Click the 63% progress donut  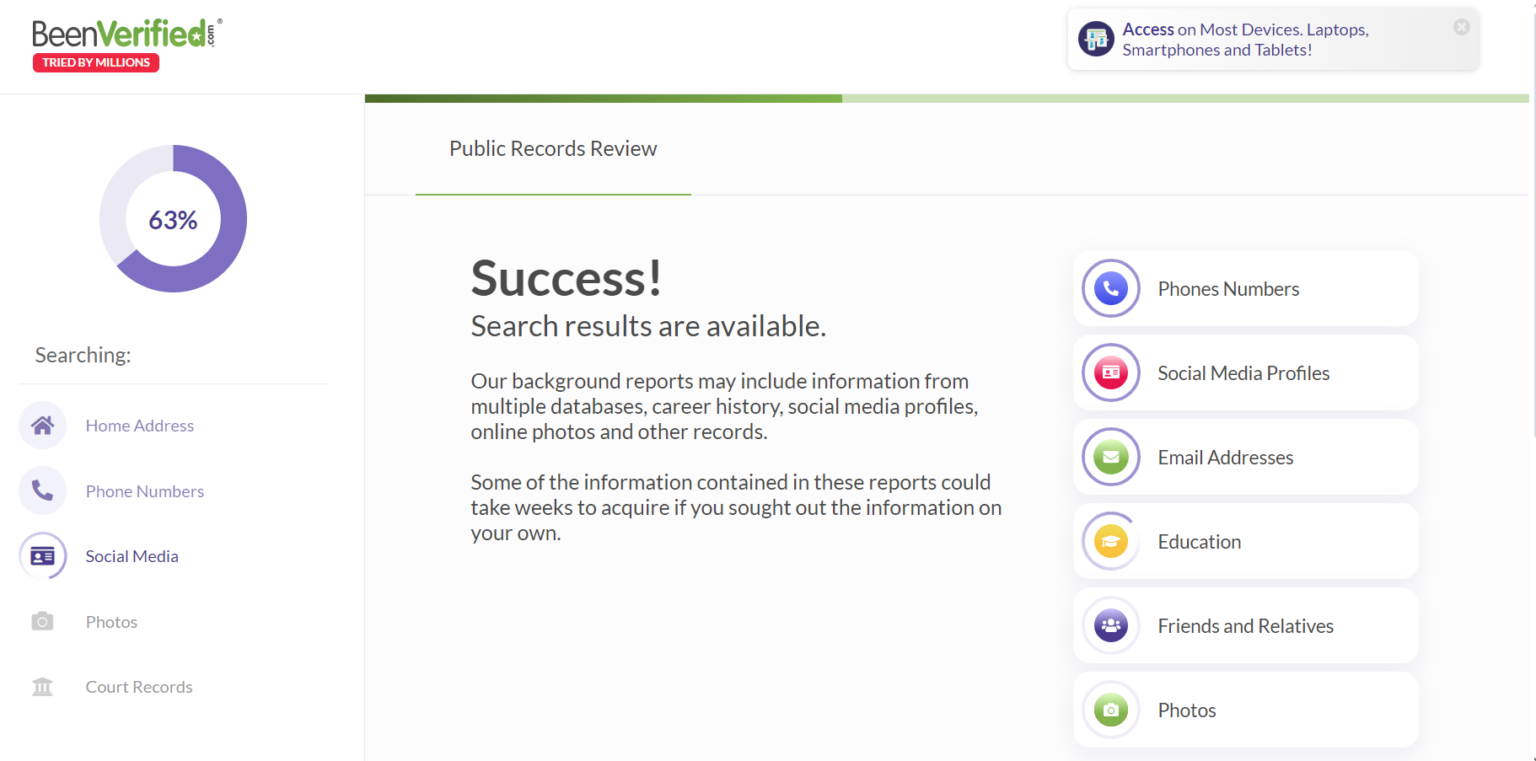point(173,219)
